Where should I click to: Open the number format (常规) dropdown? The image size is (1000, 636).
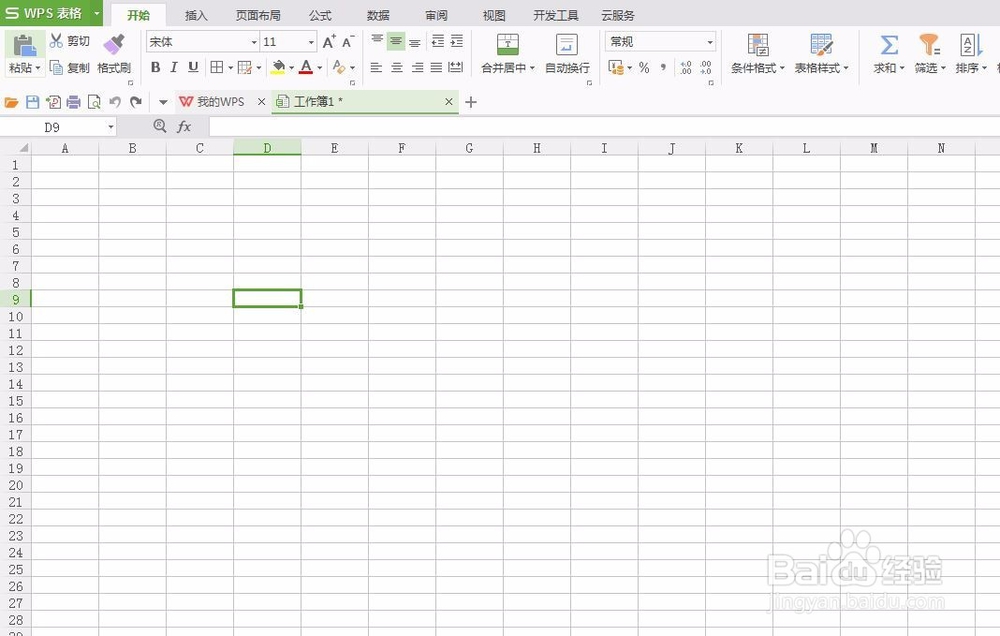coord(710,42)
